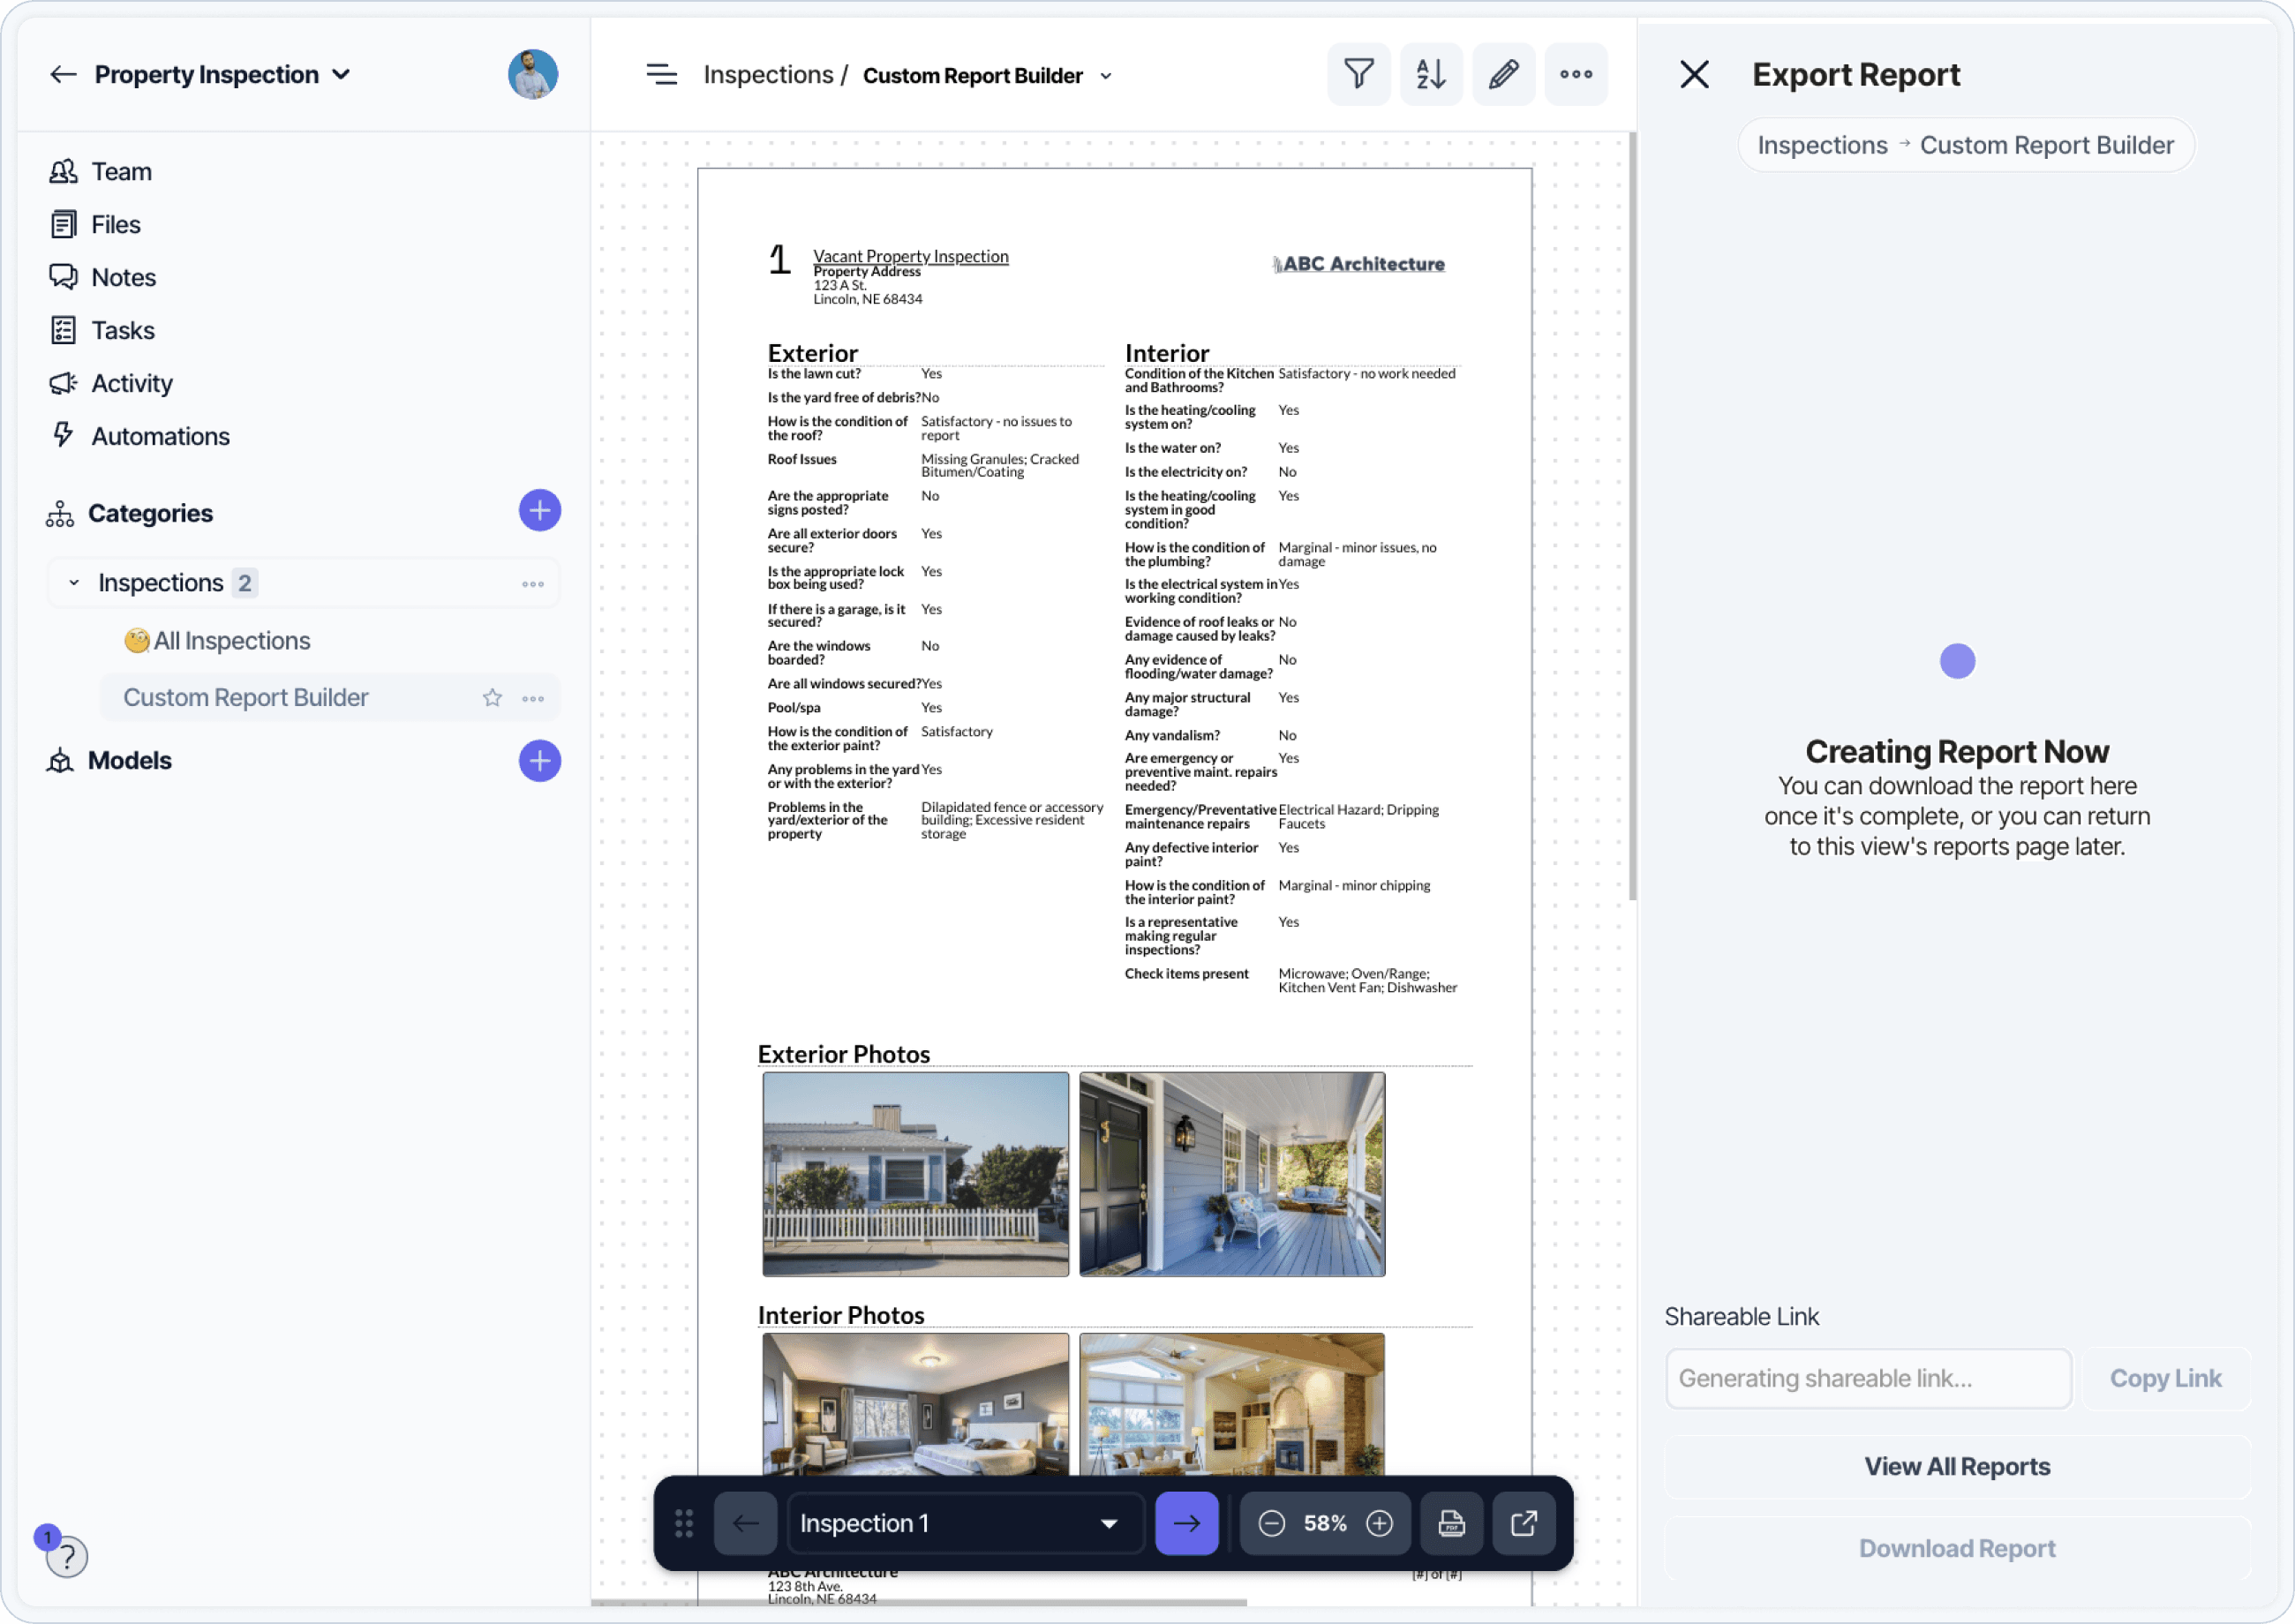Zoom in with the plus icon
2295x1624 pixels.
point(1379,1523)
